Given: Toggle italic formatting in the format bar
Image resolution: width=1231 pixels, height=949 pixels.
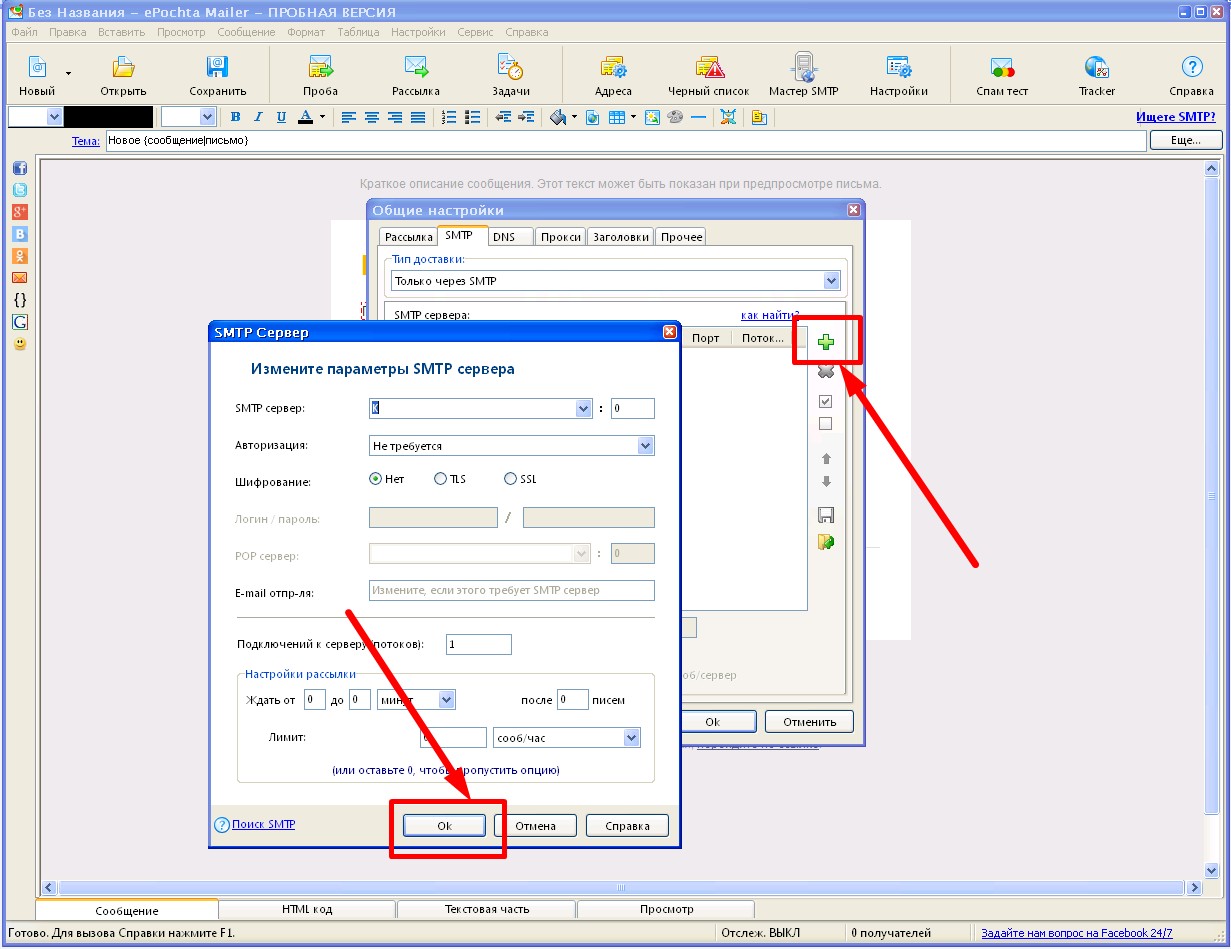Looking at the screenshot, I should point(258,117).
